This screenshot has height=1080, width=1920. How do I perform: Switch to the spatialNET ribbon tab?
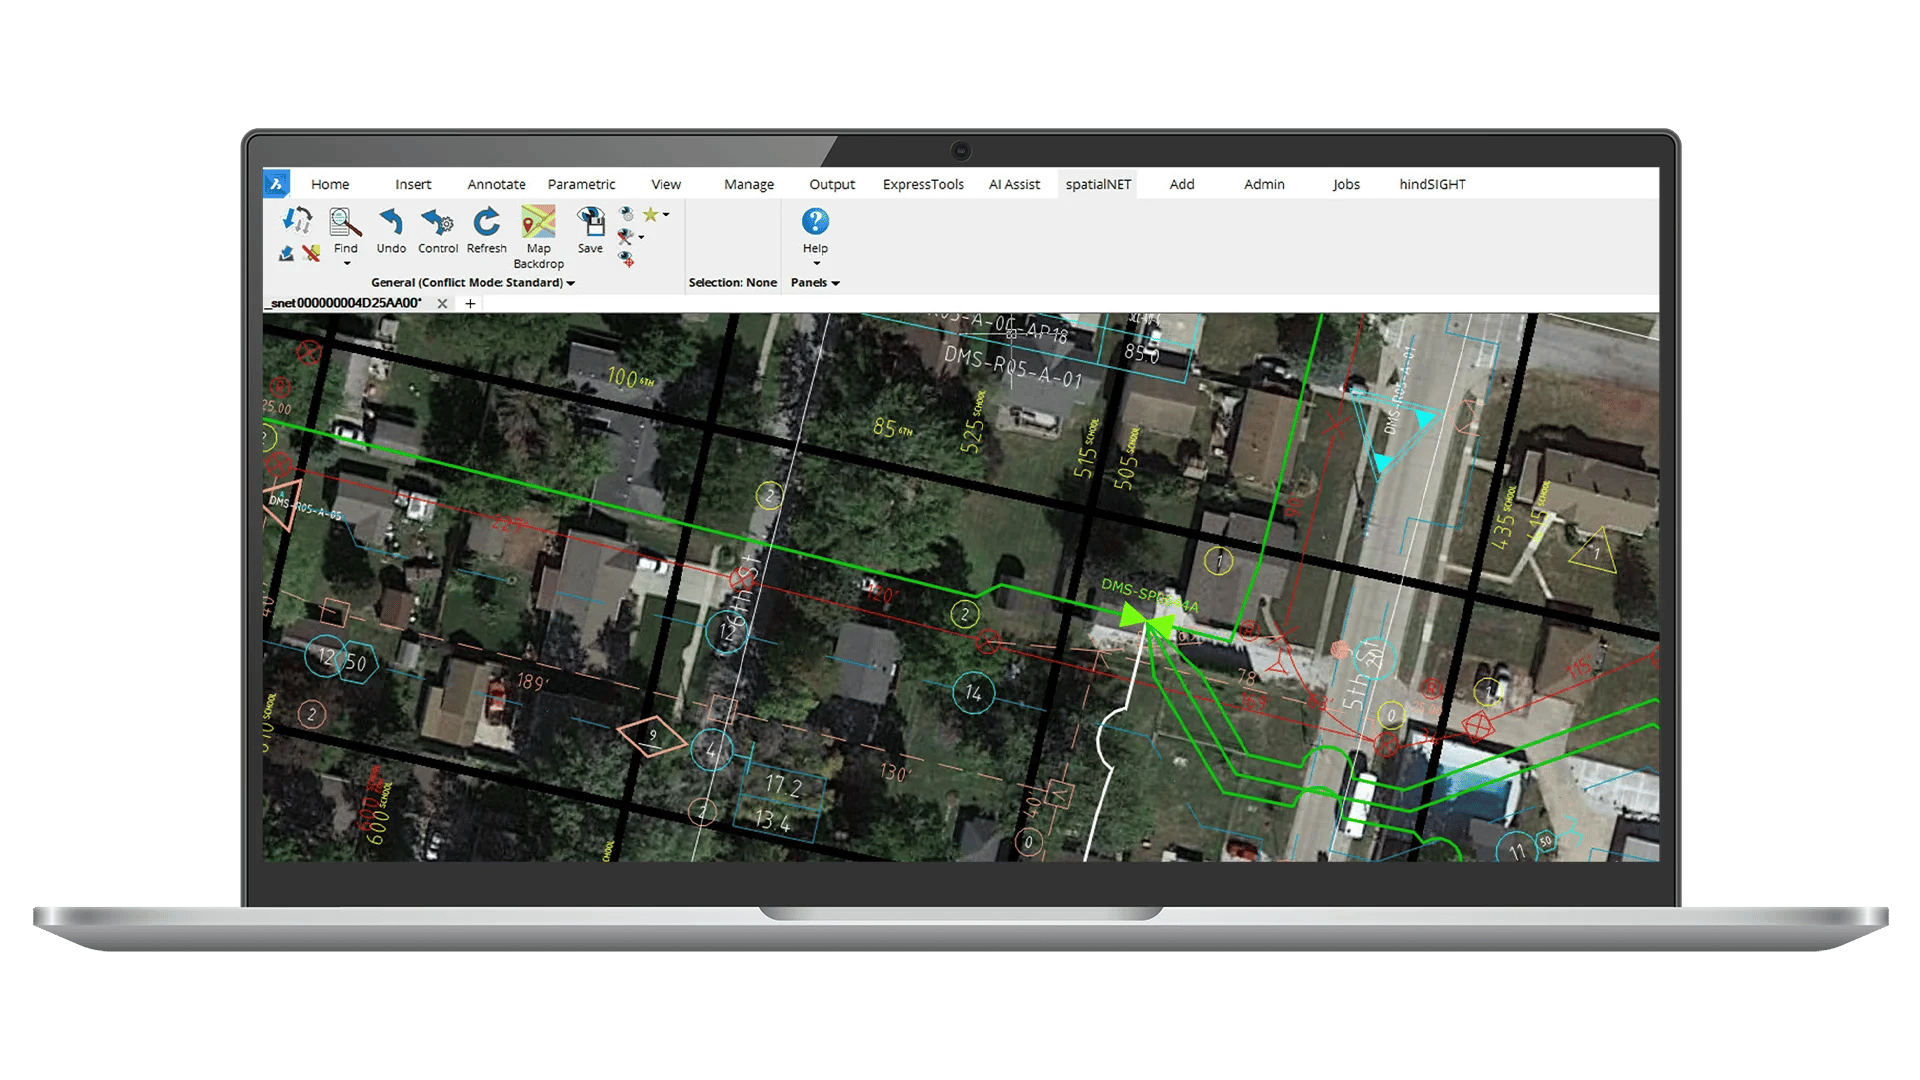click(x=1097, y=184)
